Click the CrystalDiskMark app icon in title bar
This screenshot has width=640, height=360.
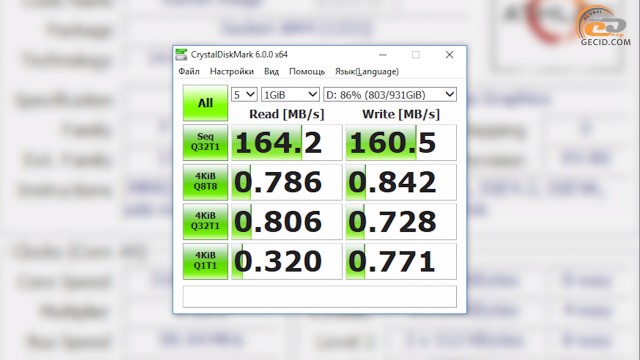[181, 55]
